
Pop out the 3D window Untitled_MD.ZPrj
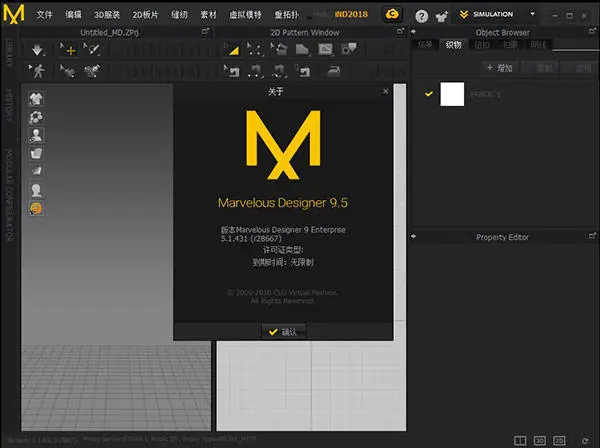pos(205,32)
